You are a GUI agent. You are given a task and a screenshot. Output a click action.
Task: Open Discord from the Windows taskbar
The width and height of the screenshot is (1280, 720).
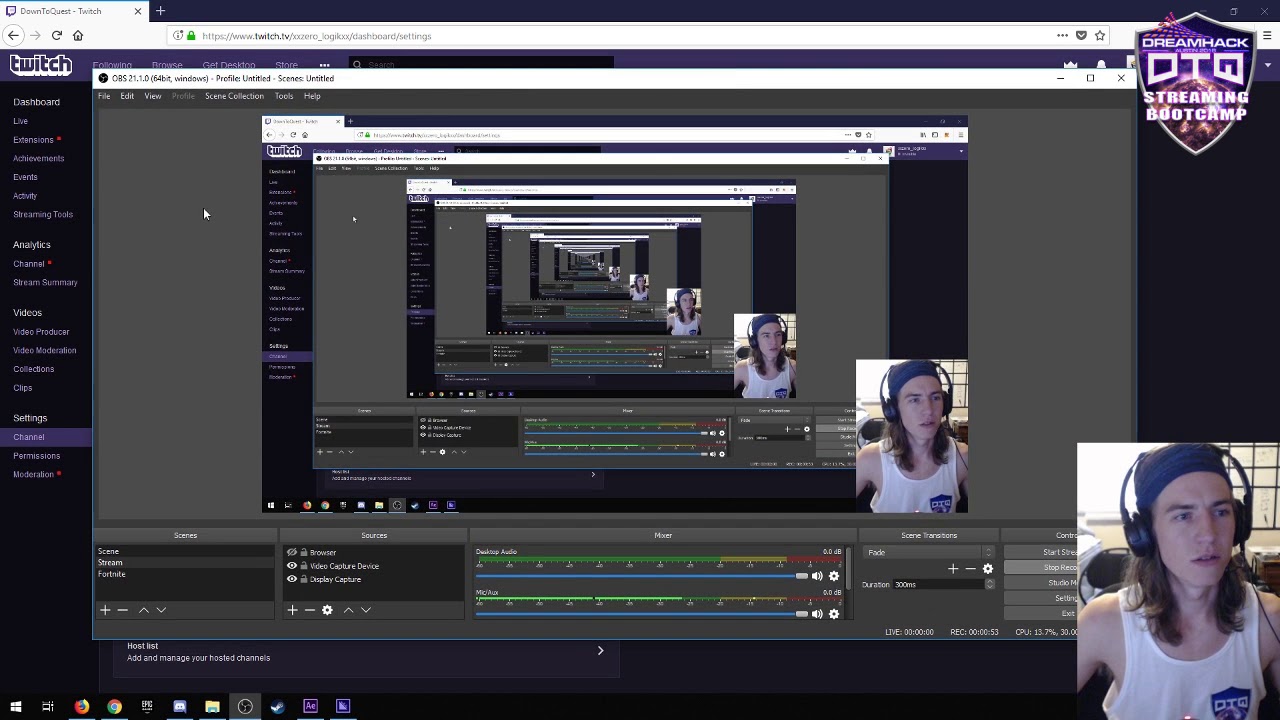[180, 707]
